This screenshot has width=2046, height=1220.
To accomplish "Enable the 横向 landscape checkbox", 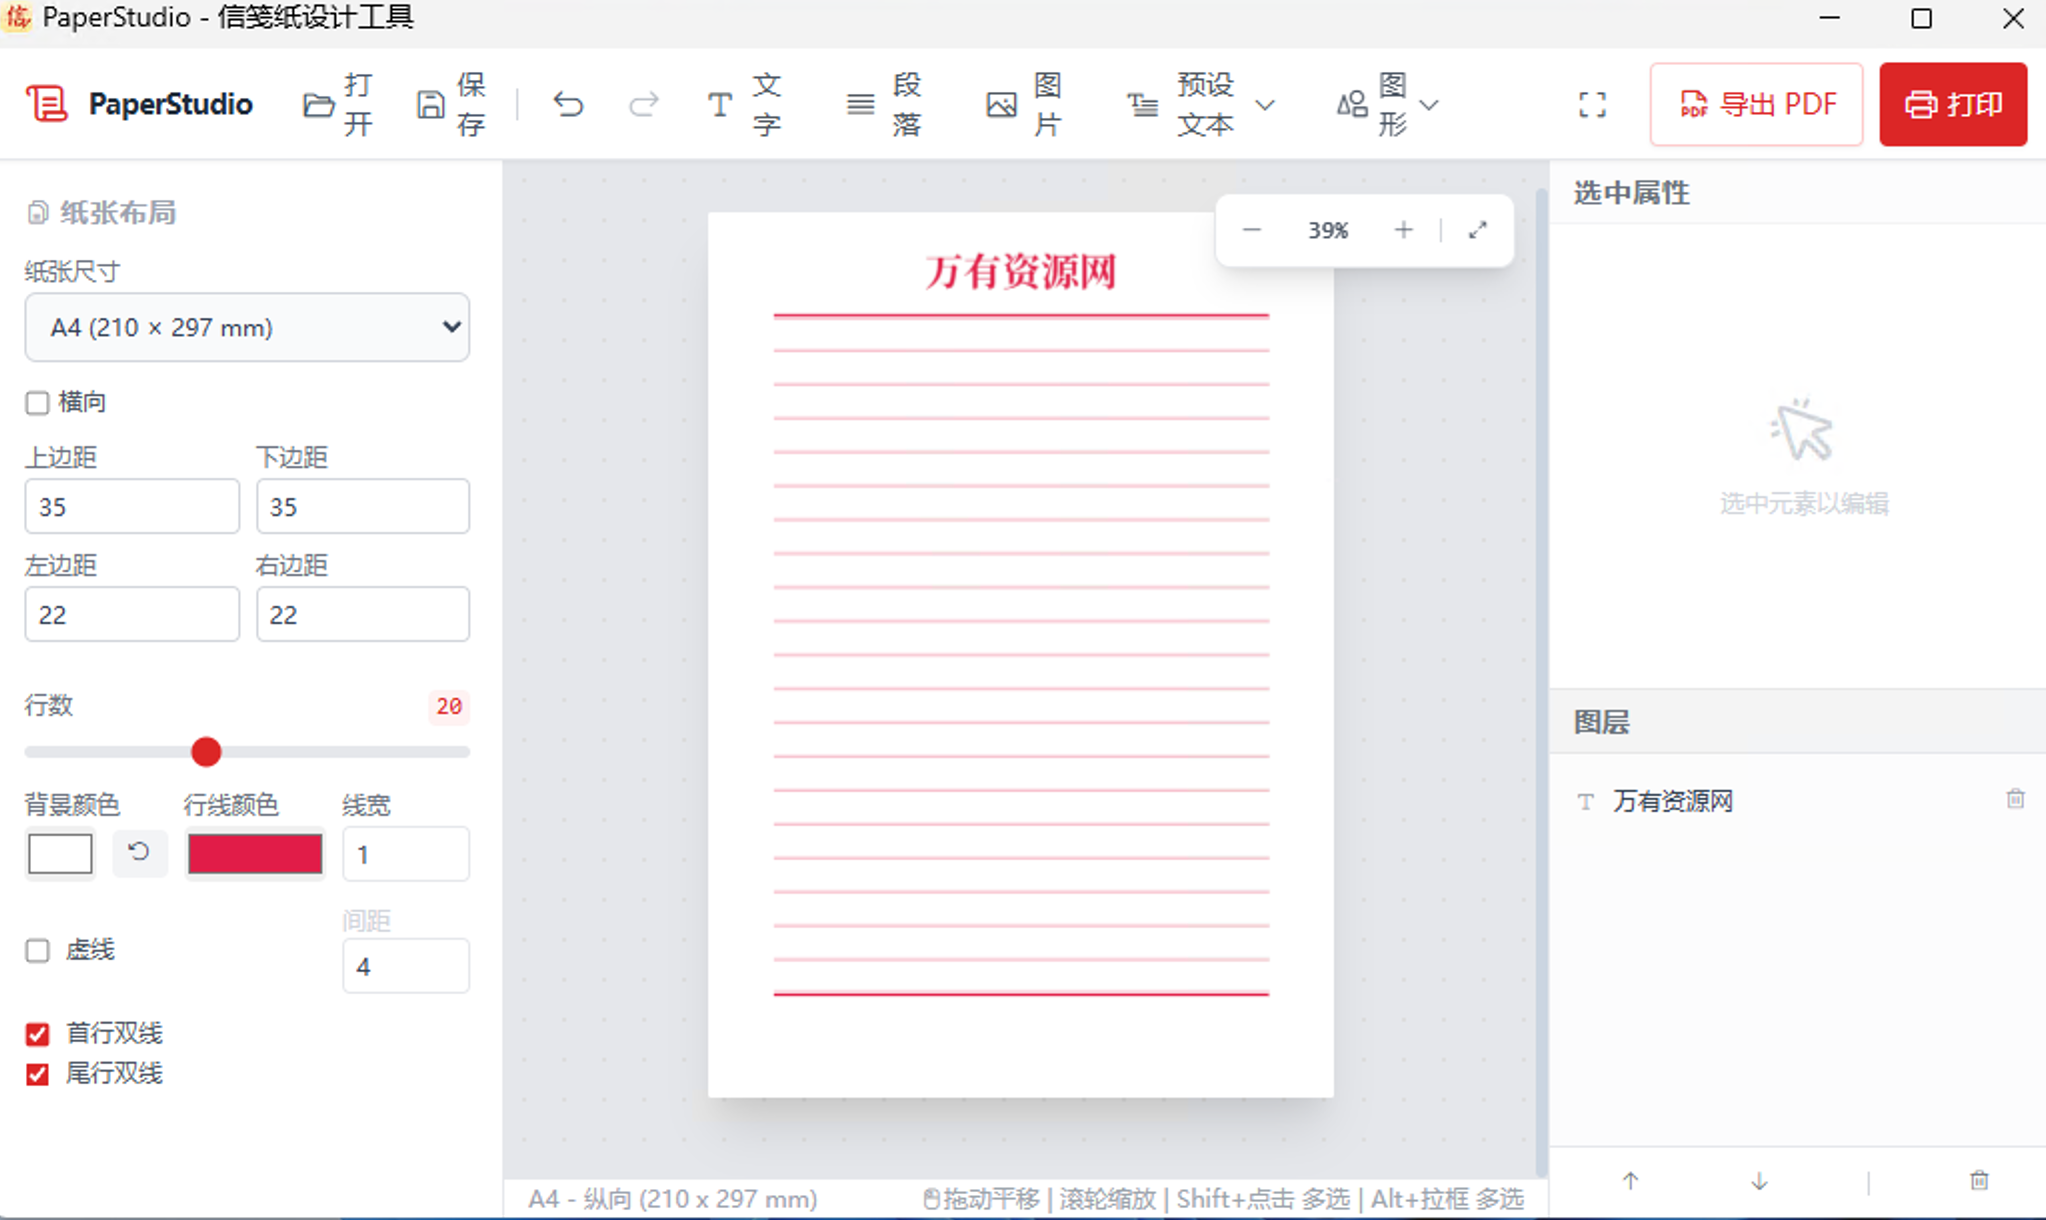I will pos(38,403).
